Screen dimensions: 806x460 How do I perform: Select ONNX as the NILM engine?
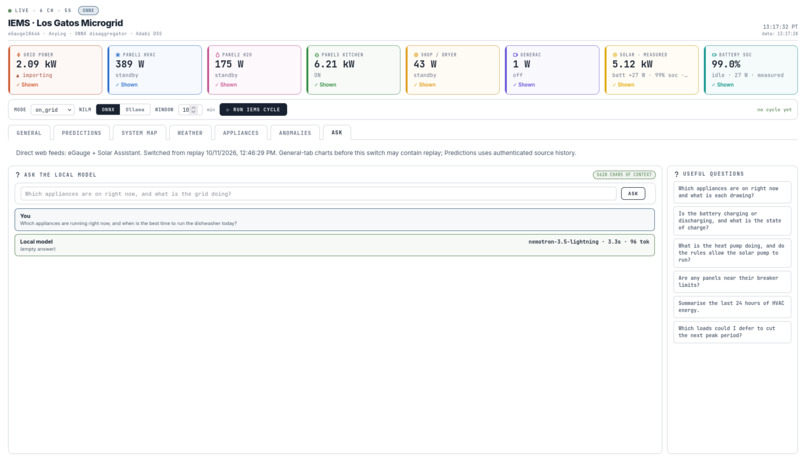click(x=108, y=109)
